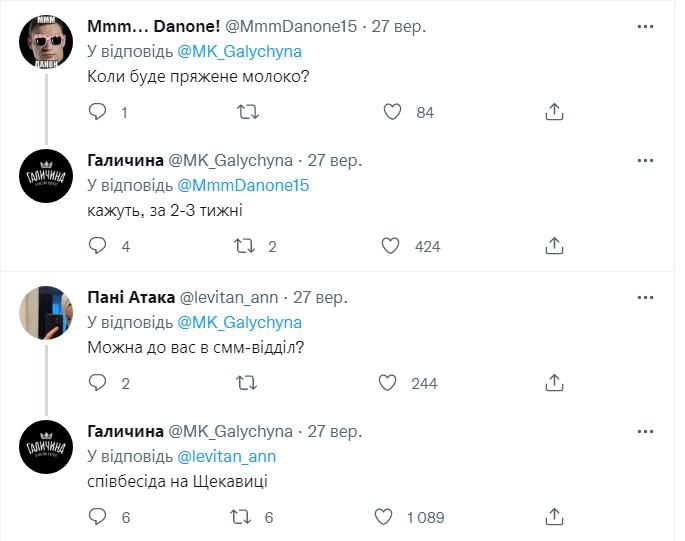This screenshot has width=685, height=541.
Task: Like the tweet with 84 likes
Action: pyautogui.click(x=394, y=113)
